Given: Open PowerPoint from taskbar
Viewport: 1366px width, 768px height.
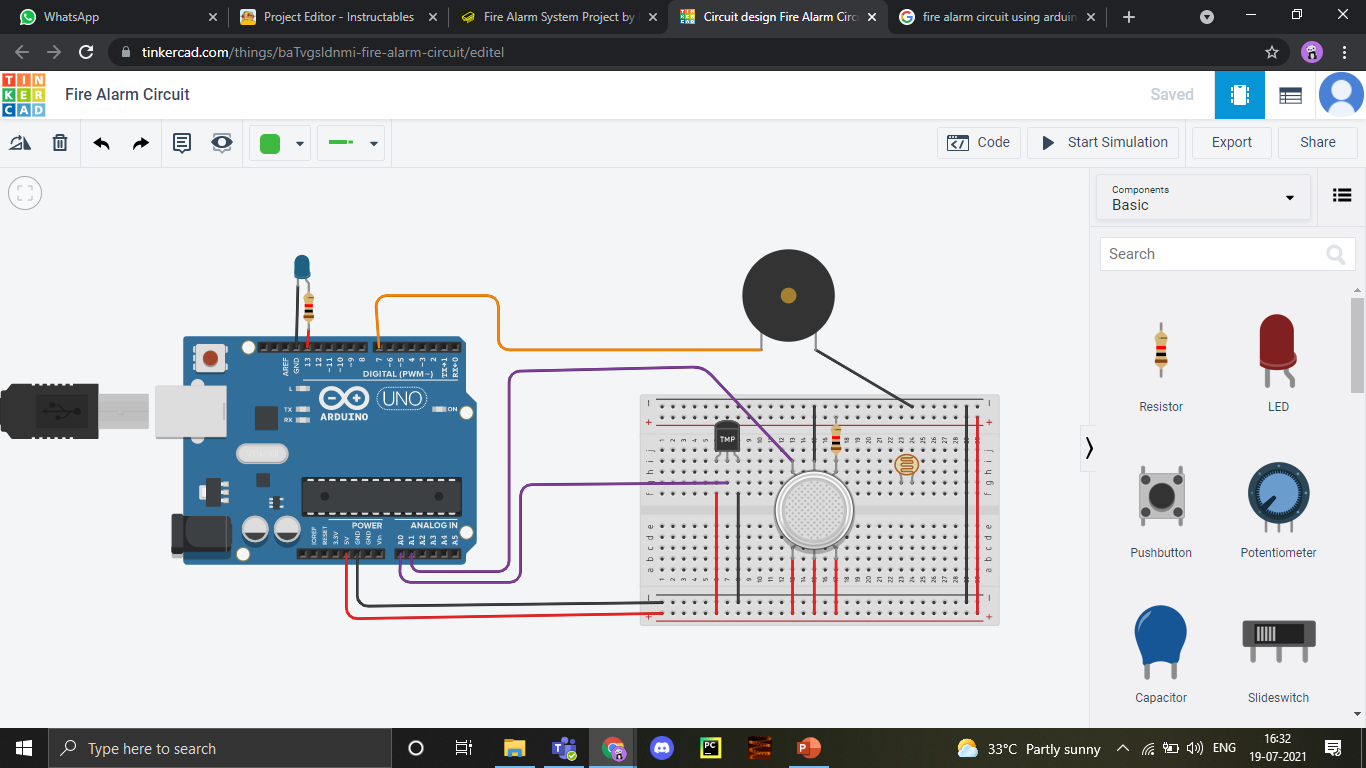Looking at the screenshot, I should pos(809,748).
